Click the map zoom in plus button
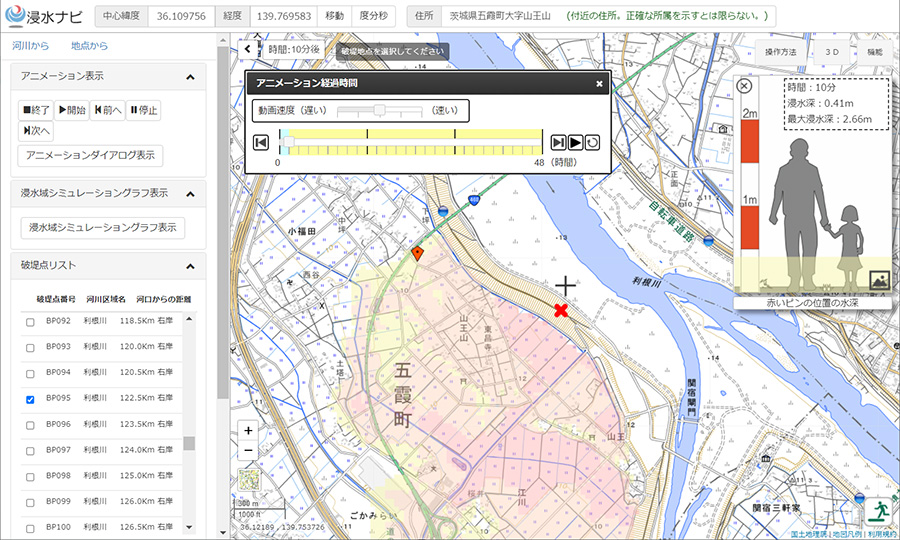Screen dimensions: 900x540 pos(248,430)
